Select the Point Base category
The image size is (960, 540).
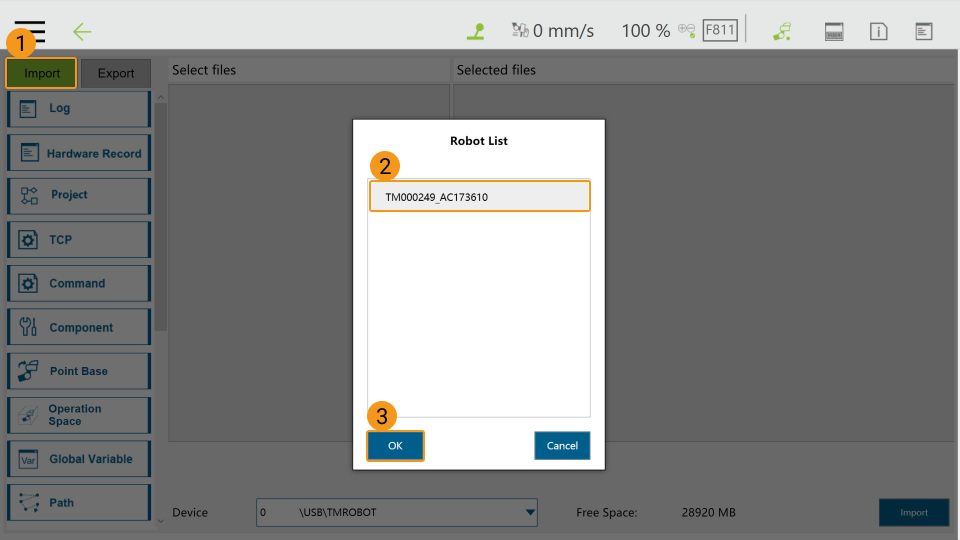[79, 371]
